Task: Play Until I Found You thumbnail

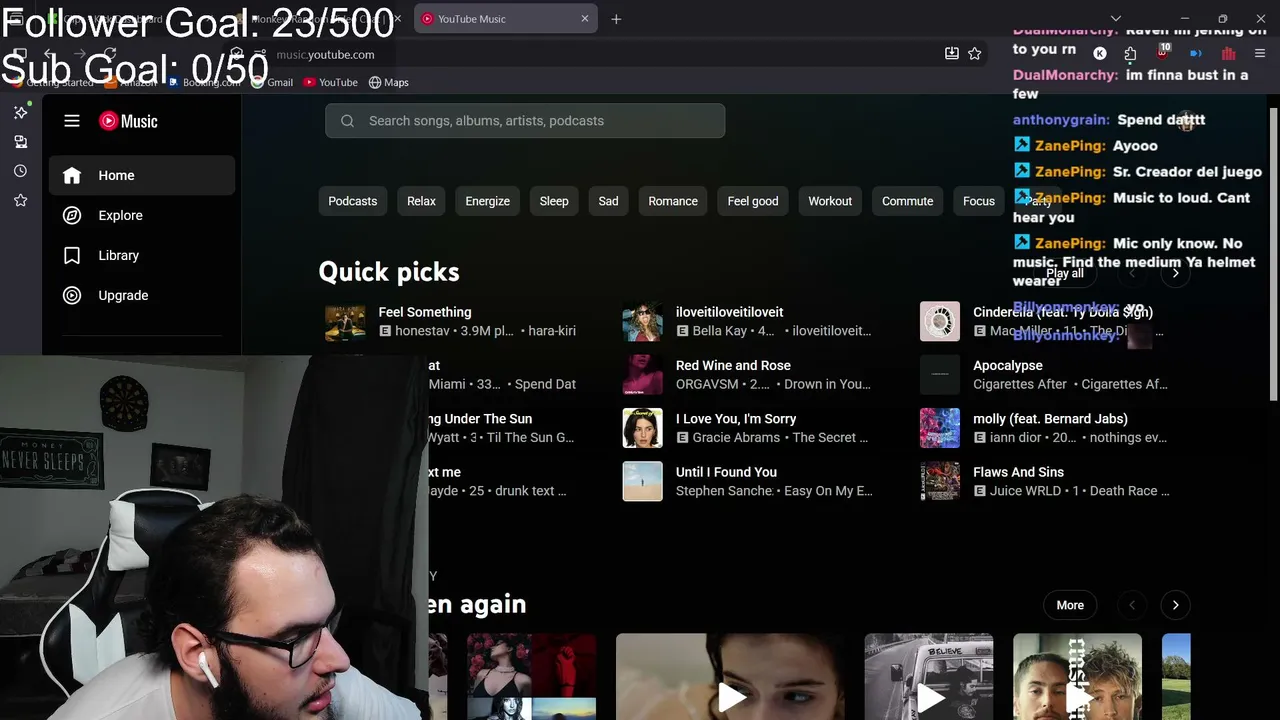Action: pos(642,482)
